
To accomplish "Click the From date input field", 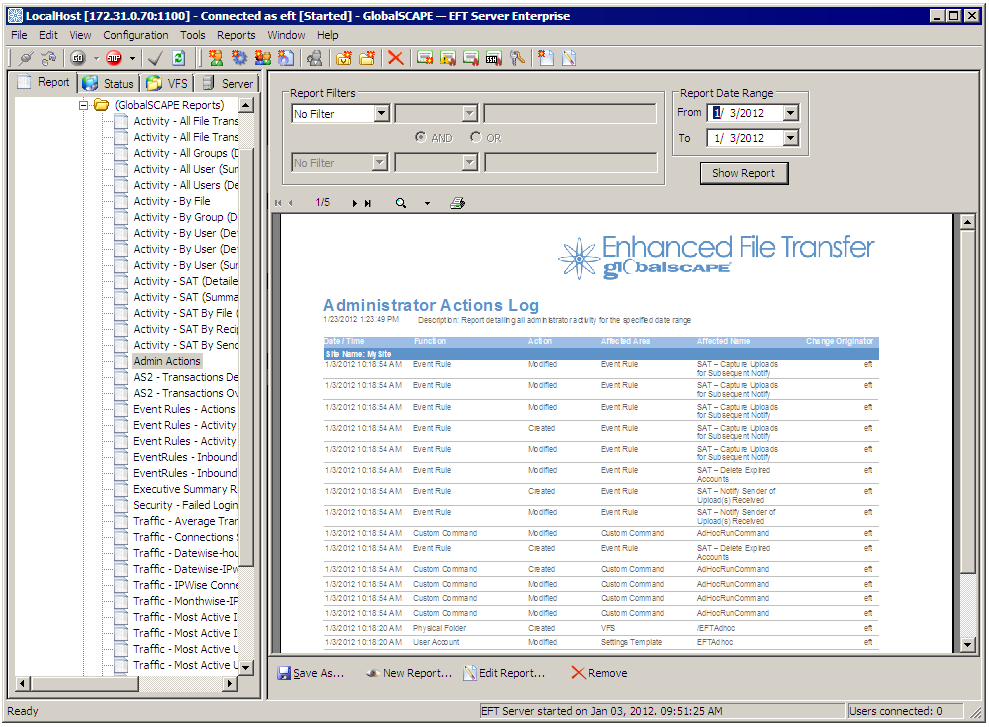I will click(745, 113).
